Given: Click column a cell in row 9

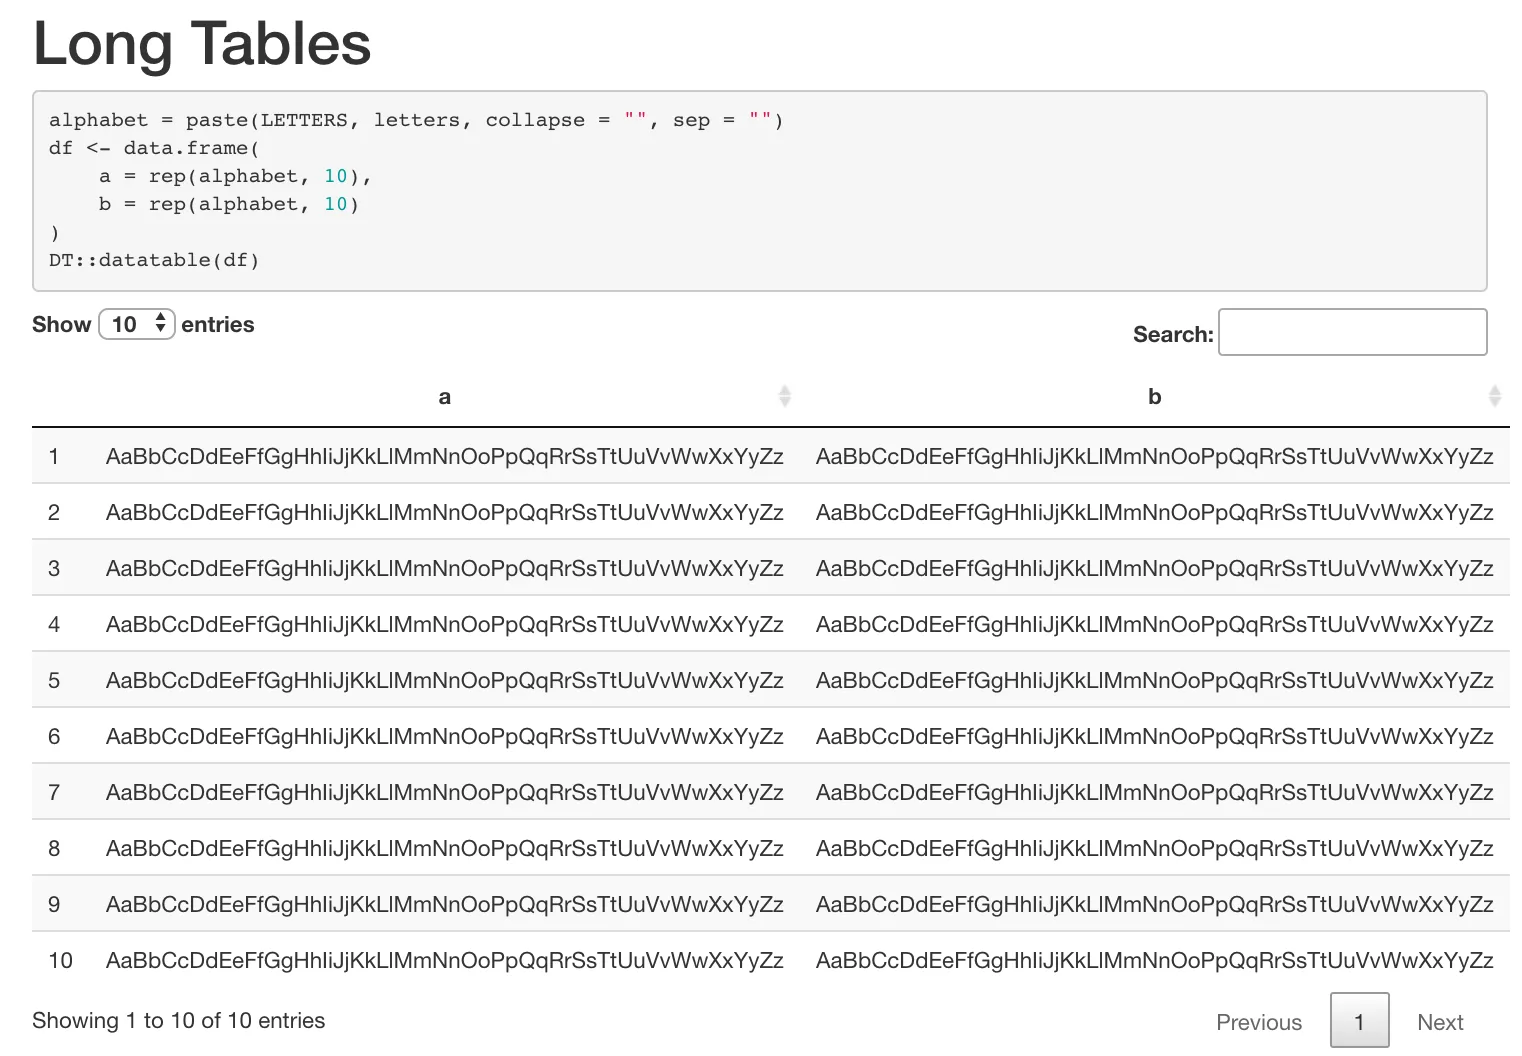Looking at the screenshot, I should [444, 905].
